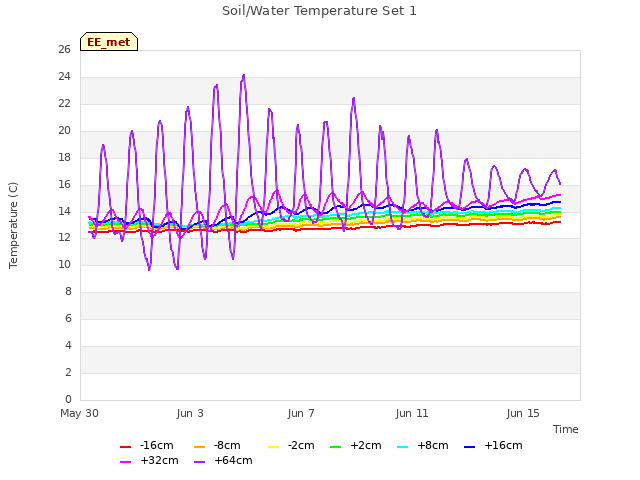Click the magenta +32cm legend color marker
Image resolution: width=640 pixels, height=480 pixels.
[x=125, y=462]
